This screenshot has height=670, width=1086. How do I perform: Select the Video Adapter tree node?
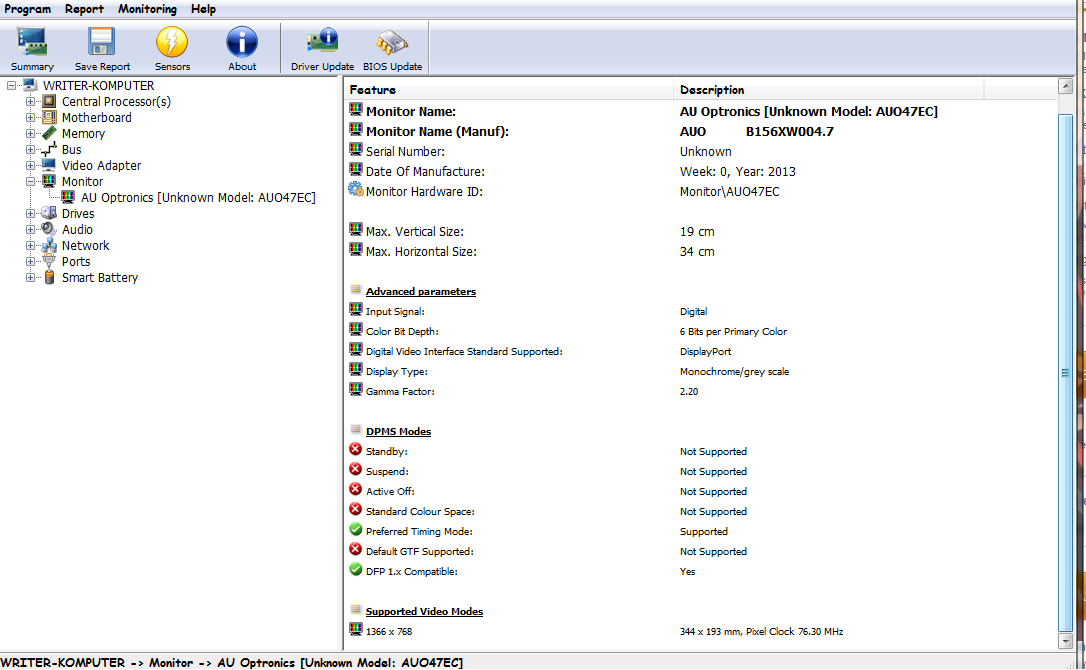[x=101, y=166]
